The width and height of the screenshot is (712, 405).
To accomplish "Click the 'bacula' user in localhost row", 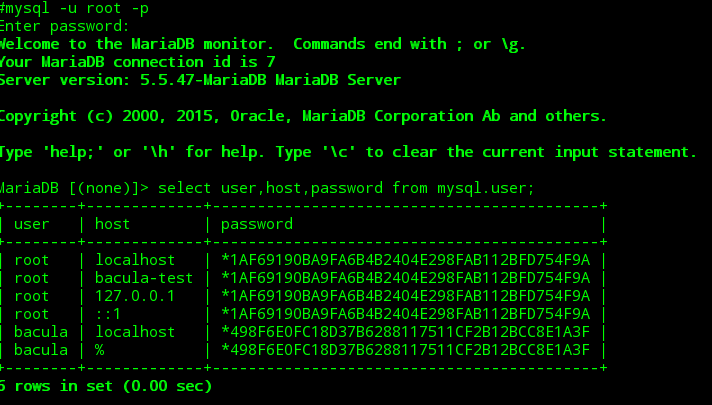I will pyautogui.click(x=41, y=332).
